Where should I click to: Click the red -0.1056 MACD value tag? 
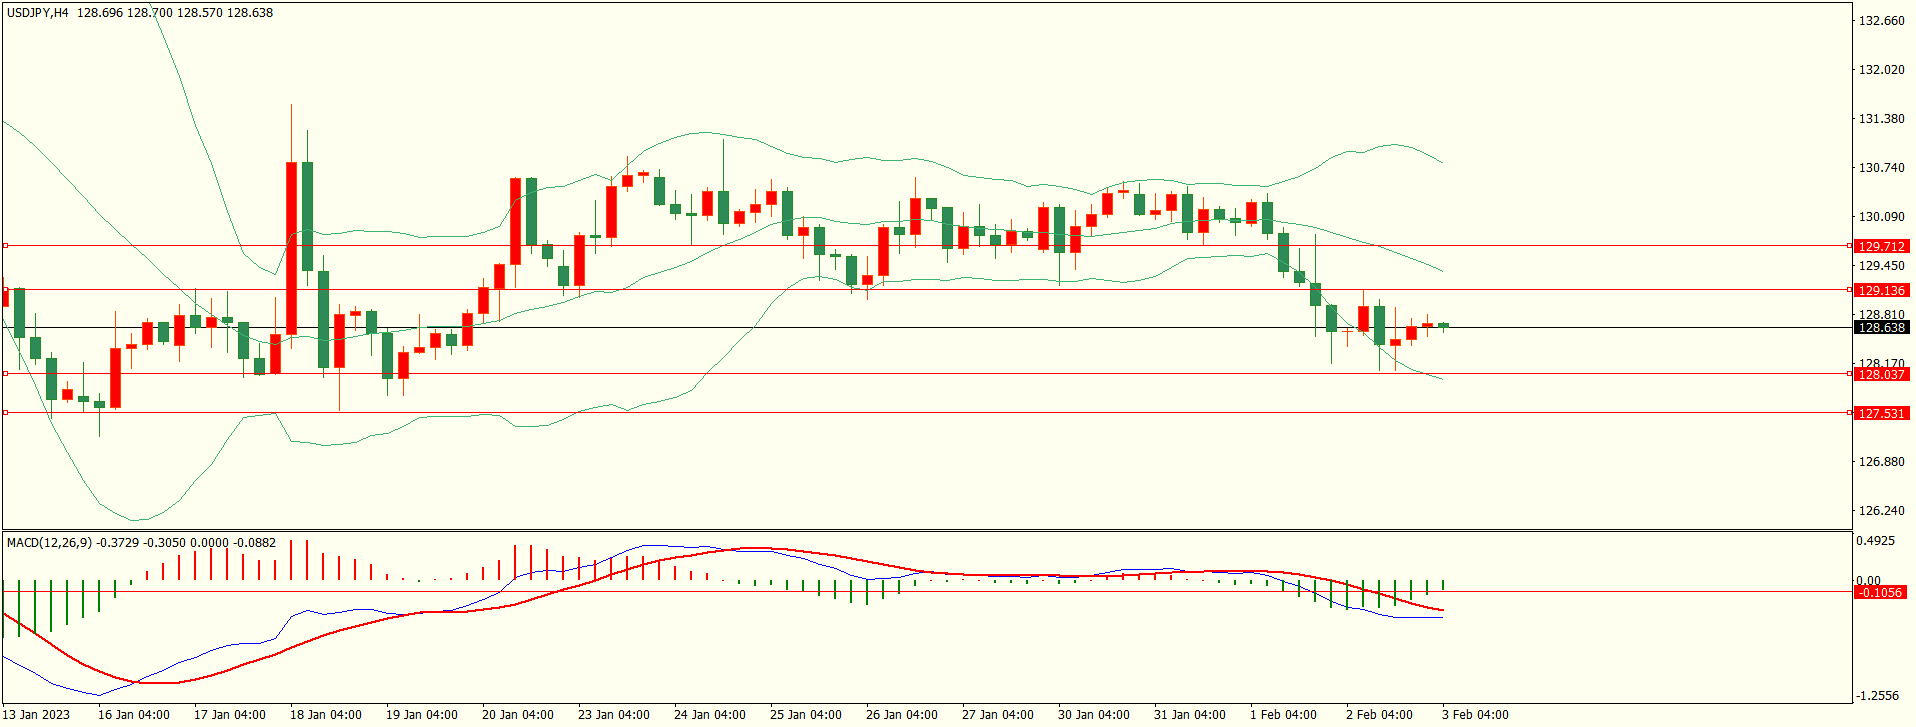[x=1879, y=592]
